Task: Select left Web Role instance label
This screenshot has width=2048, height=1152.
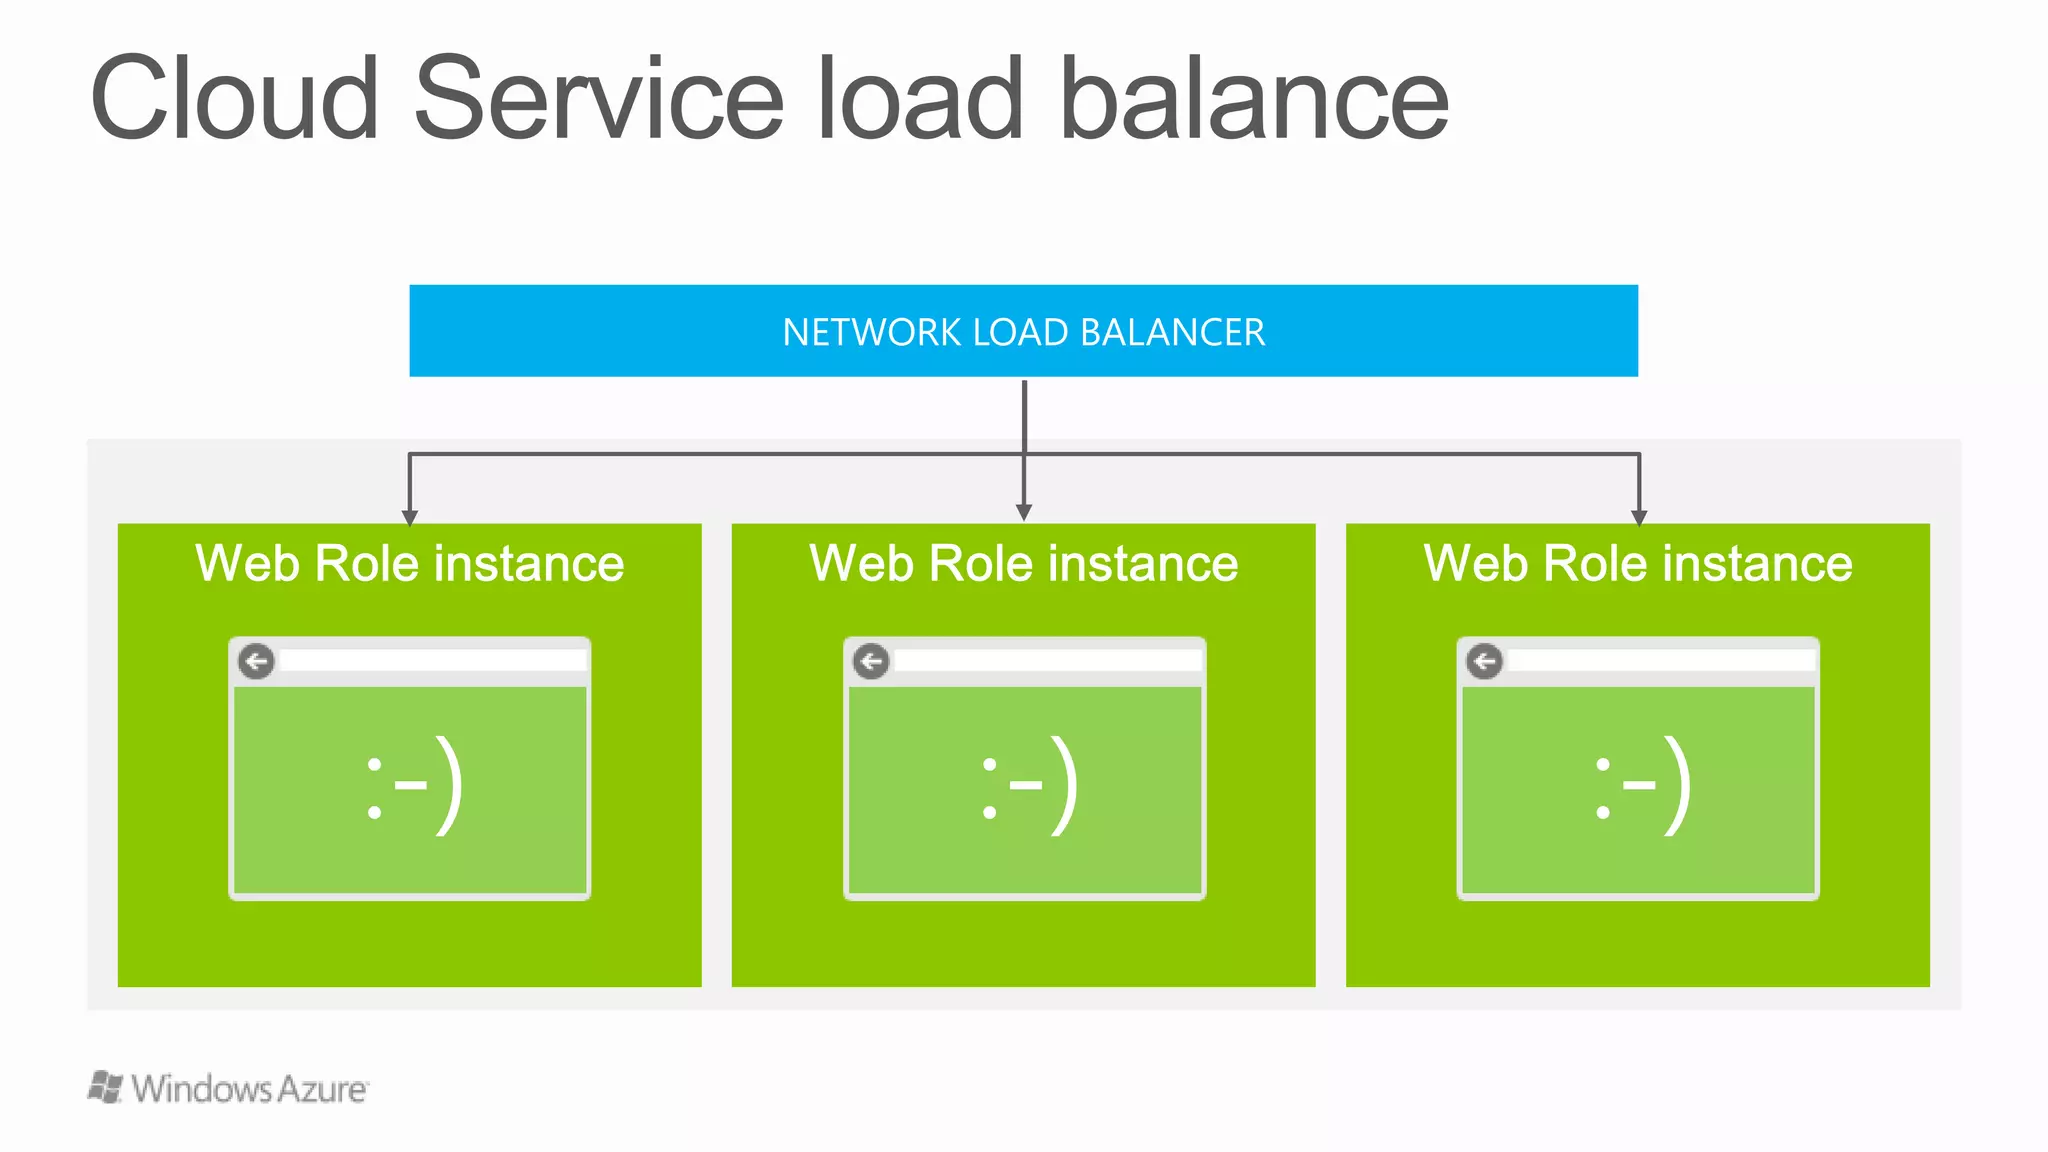Action: [x=410, y=563]
